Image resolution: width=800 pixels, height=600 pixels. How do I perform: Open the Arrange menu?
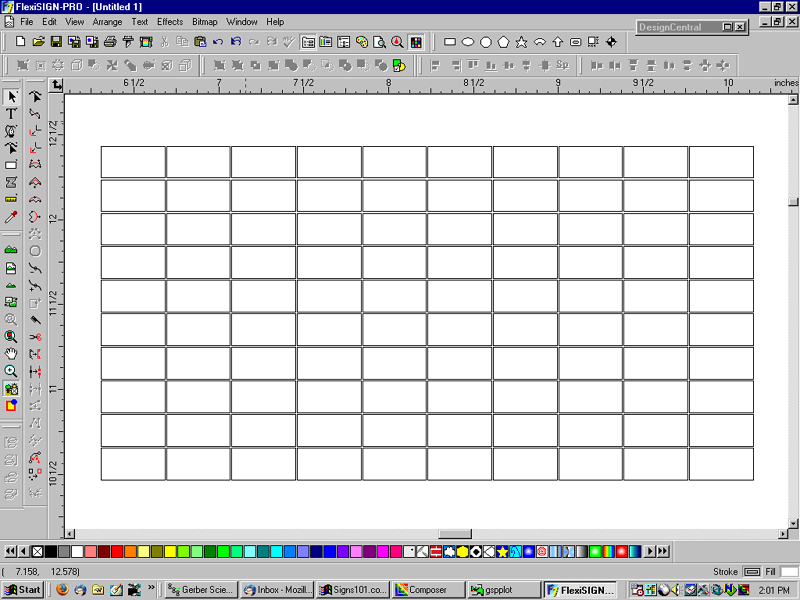click(107, 22)
